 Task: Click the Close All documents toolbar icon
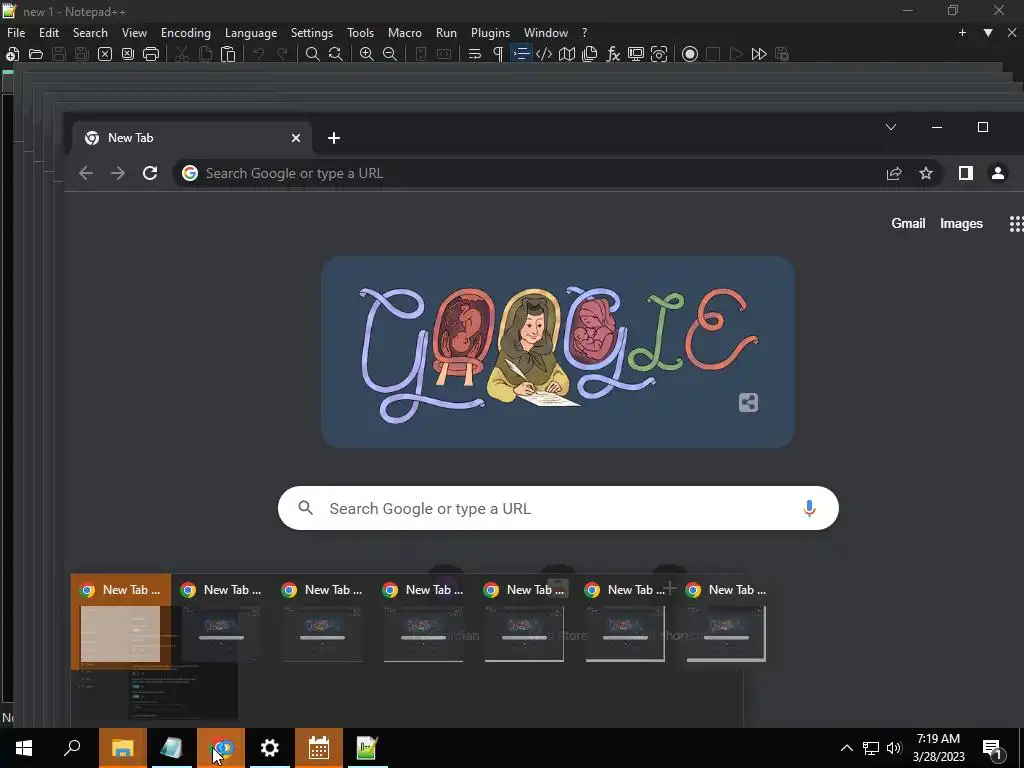point(128,54)
